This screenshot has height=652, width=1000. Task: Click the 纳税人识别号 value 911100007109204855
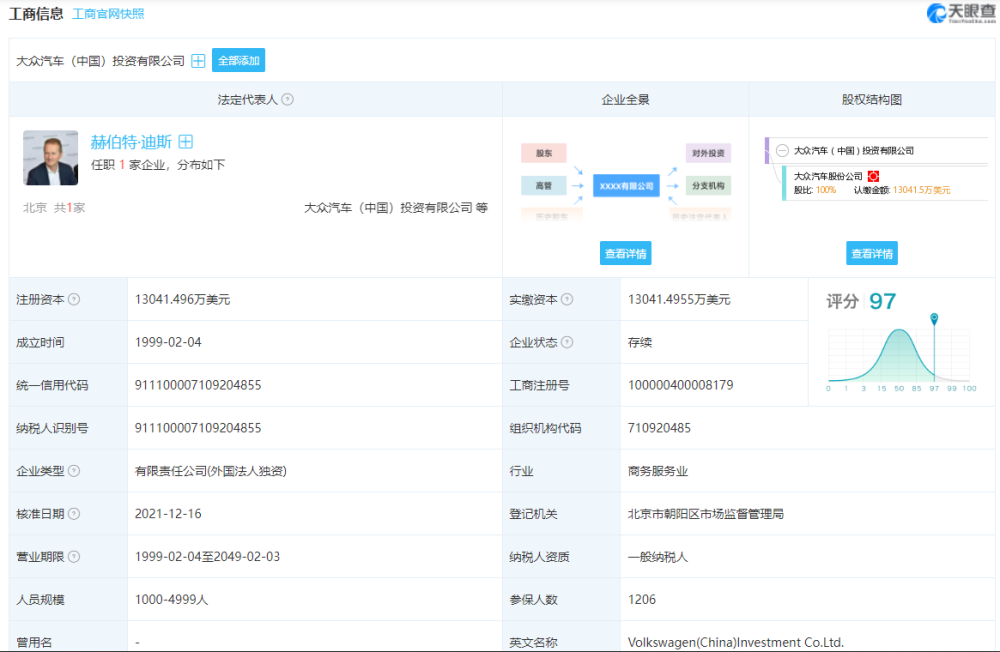point(198,428)
